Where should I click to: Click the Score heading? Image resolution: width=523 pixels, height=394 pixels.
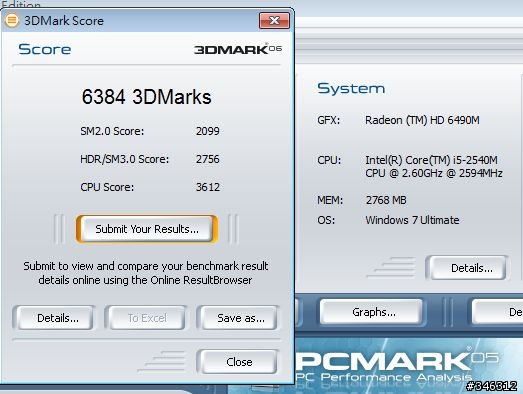[x=45, y=49]
